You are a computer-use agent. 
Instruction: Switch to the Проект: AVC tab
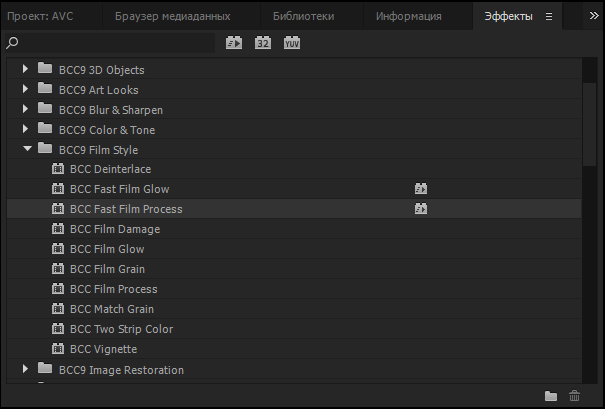40,16
